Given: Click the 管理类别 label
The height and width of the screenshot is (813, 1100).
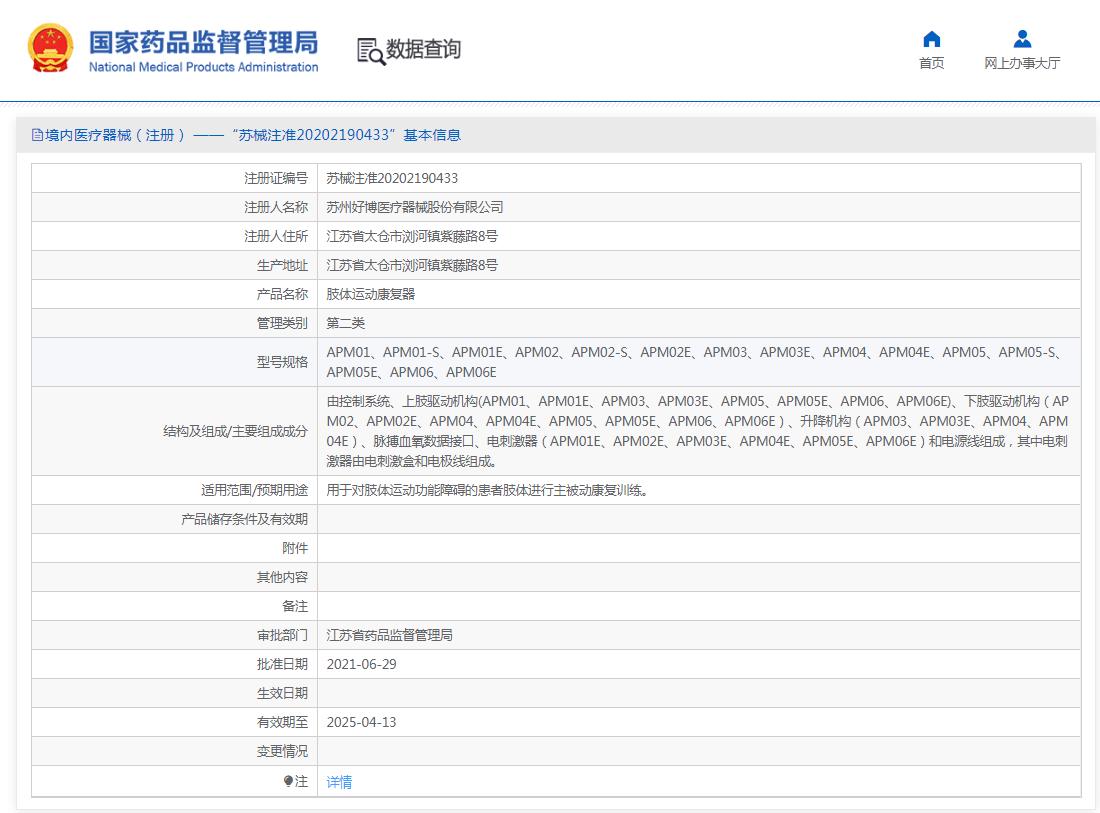Looking at the screenshot, I should (282, 323).
